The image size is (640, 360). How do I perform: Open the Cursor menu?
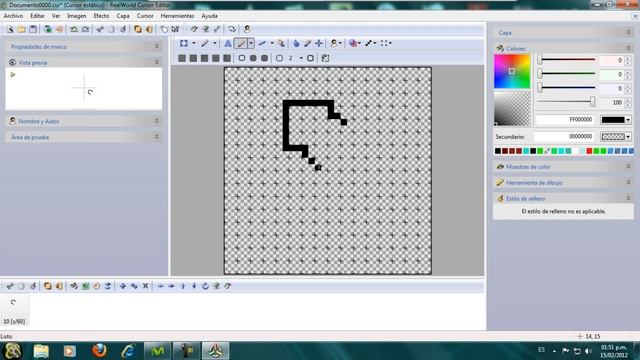[145, 16]
